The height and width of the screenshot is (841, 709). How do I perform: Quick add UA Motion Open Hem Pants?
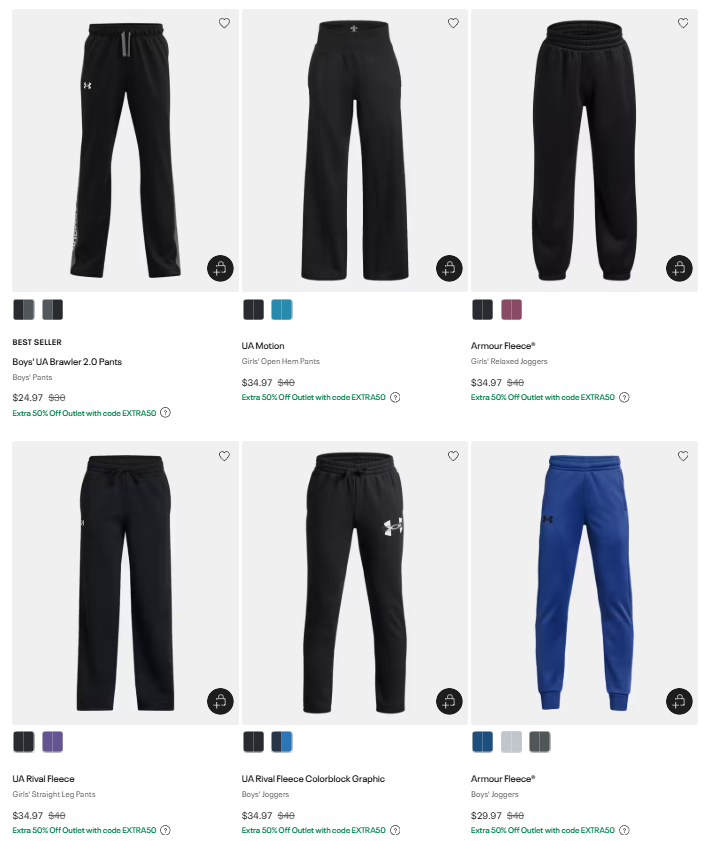point(449,268)
